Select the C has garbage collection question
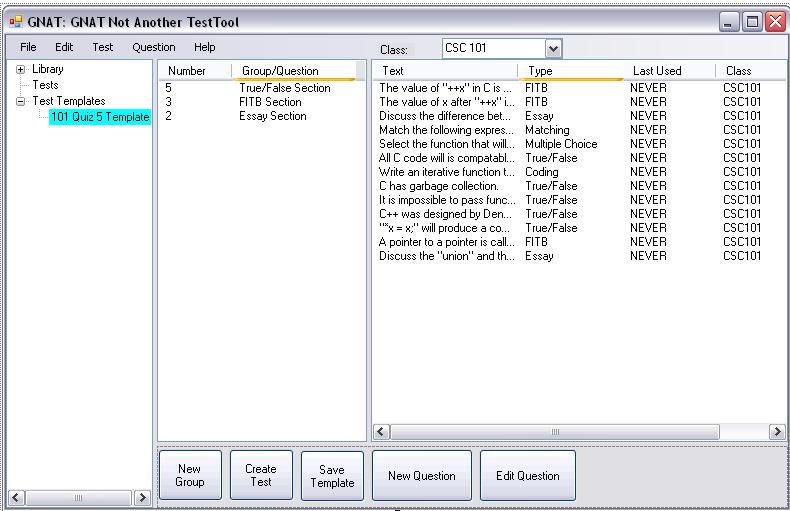Screen dimensions: 790x511 pos(438,186)
